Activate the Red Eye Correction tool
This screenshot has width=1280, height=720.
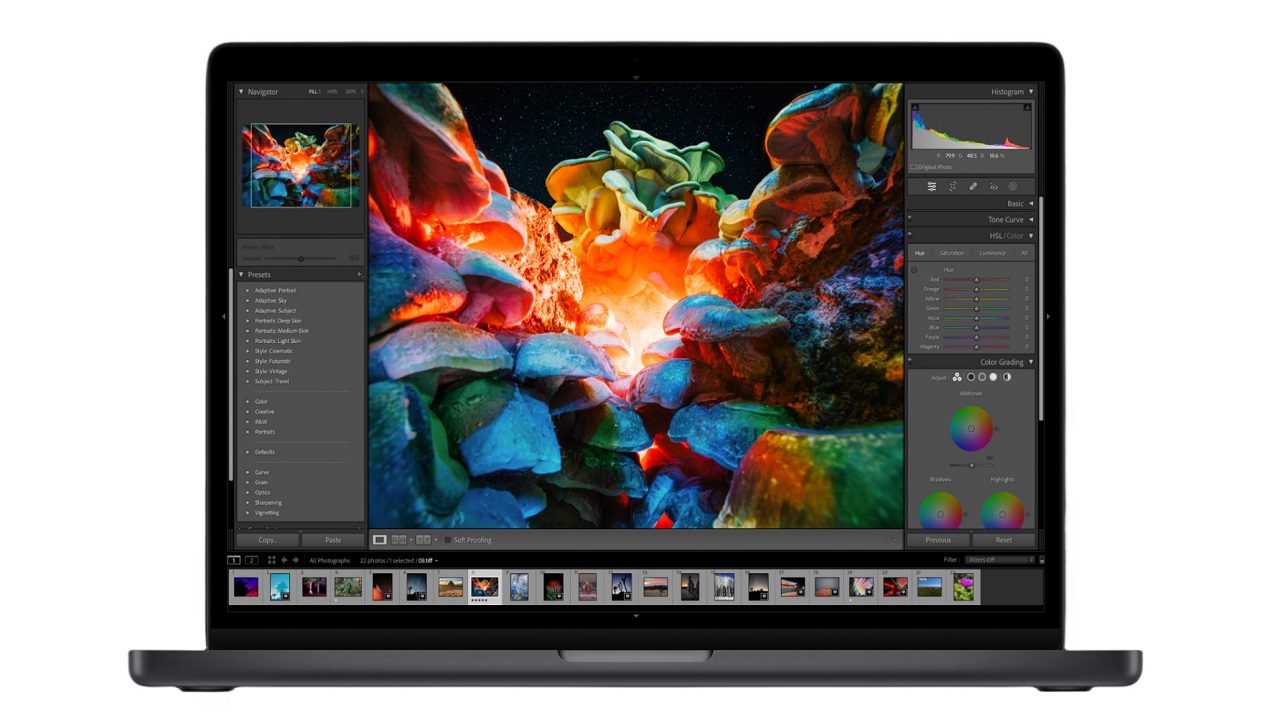tap(993, 187)
